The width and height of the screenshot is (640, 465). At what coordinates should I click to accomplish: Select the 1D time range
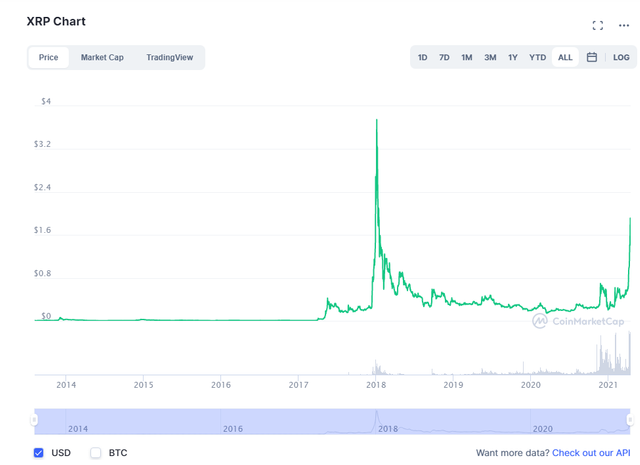click(422, 57)
